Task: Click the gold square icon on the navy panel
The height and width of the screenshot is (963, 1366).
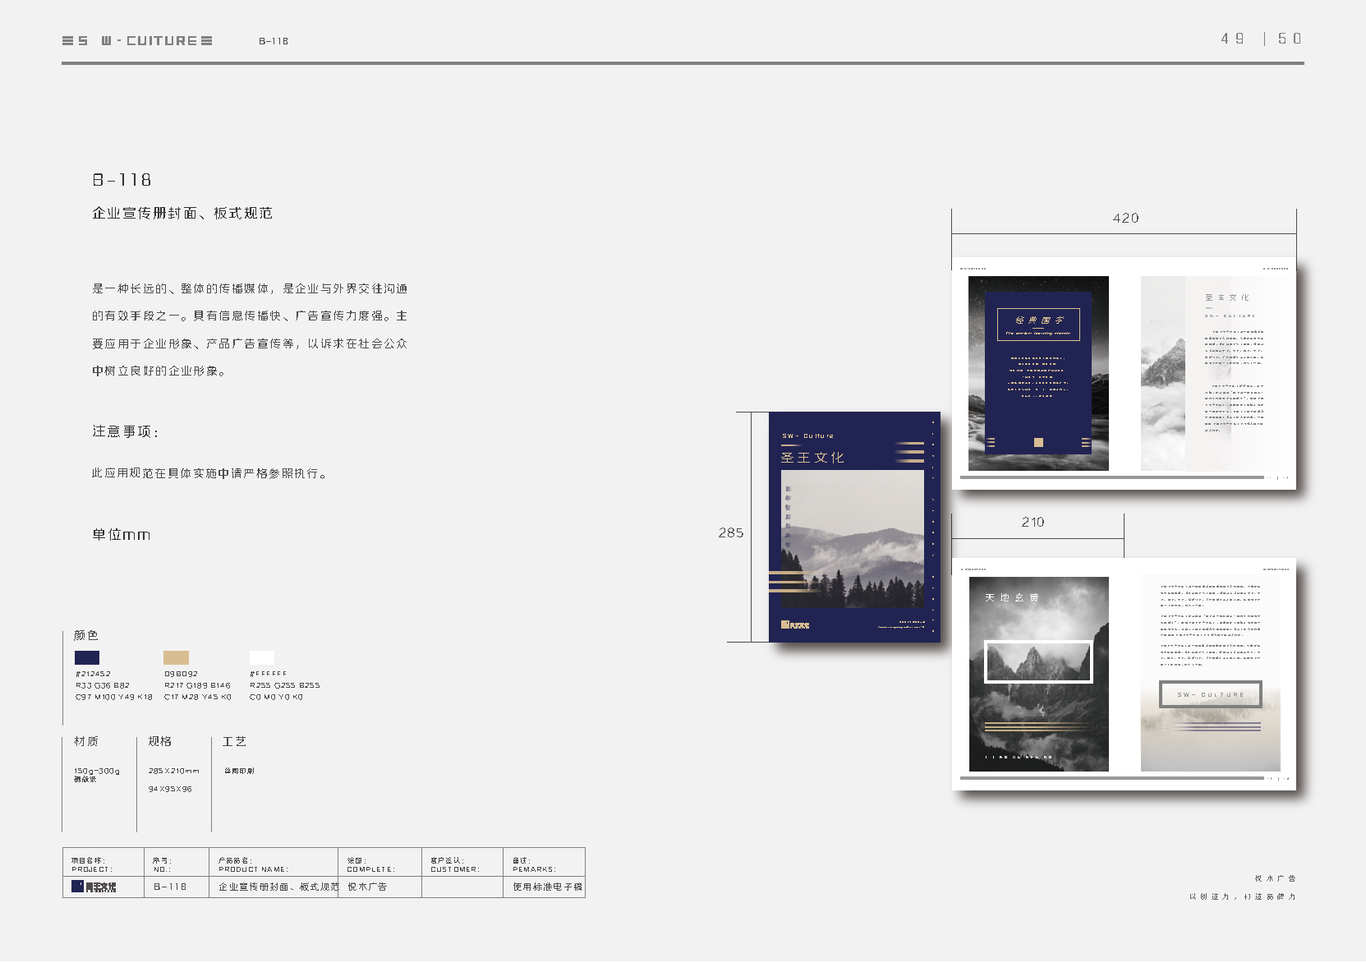Action: 1039,442
